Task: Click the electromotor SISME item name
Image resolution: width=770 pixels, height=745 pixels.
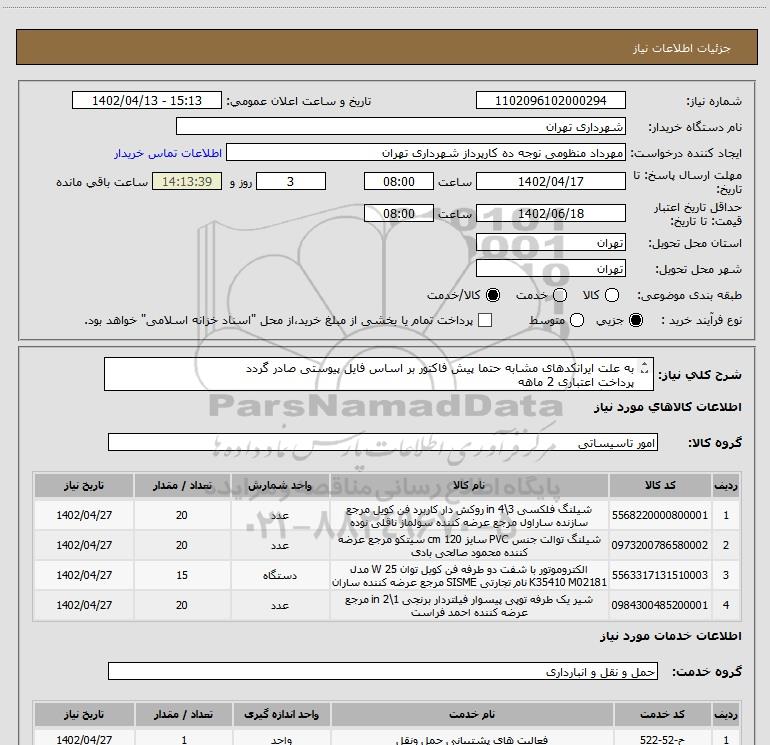Action: click(469, 576)
